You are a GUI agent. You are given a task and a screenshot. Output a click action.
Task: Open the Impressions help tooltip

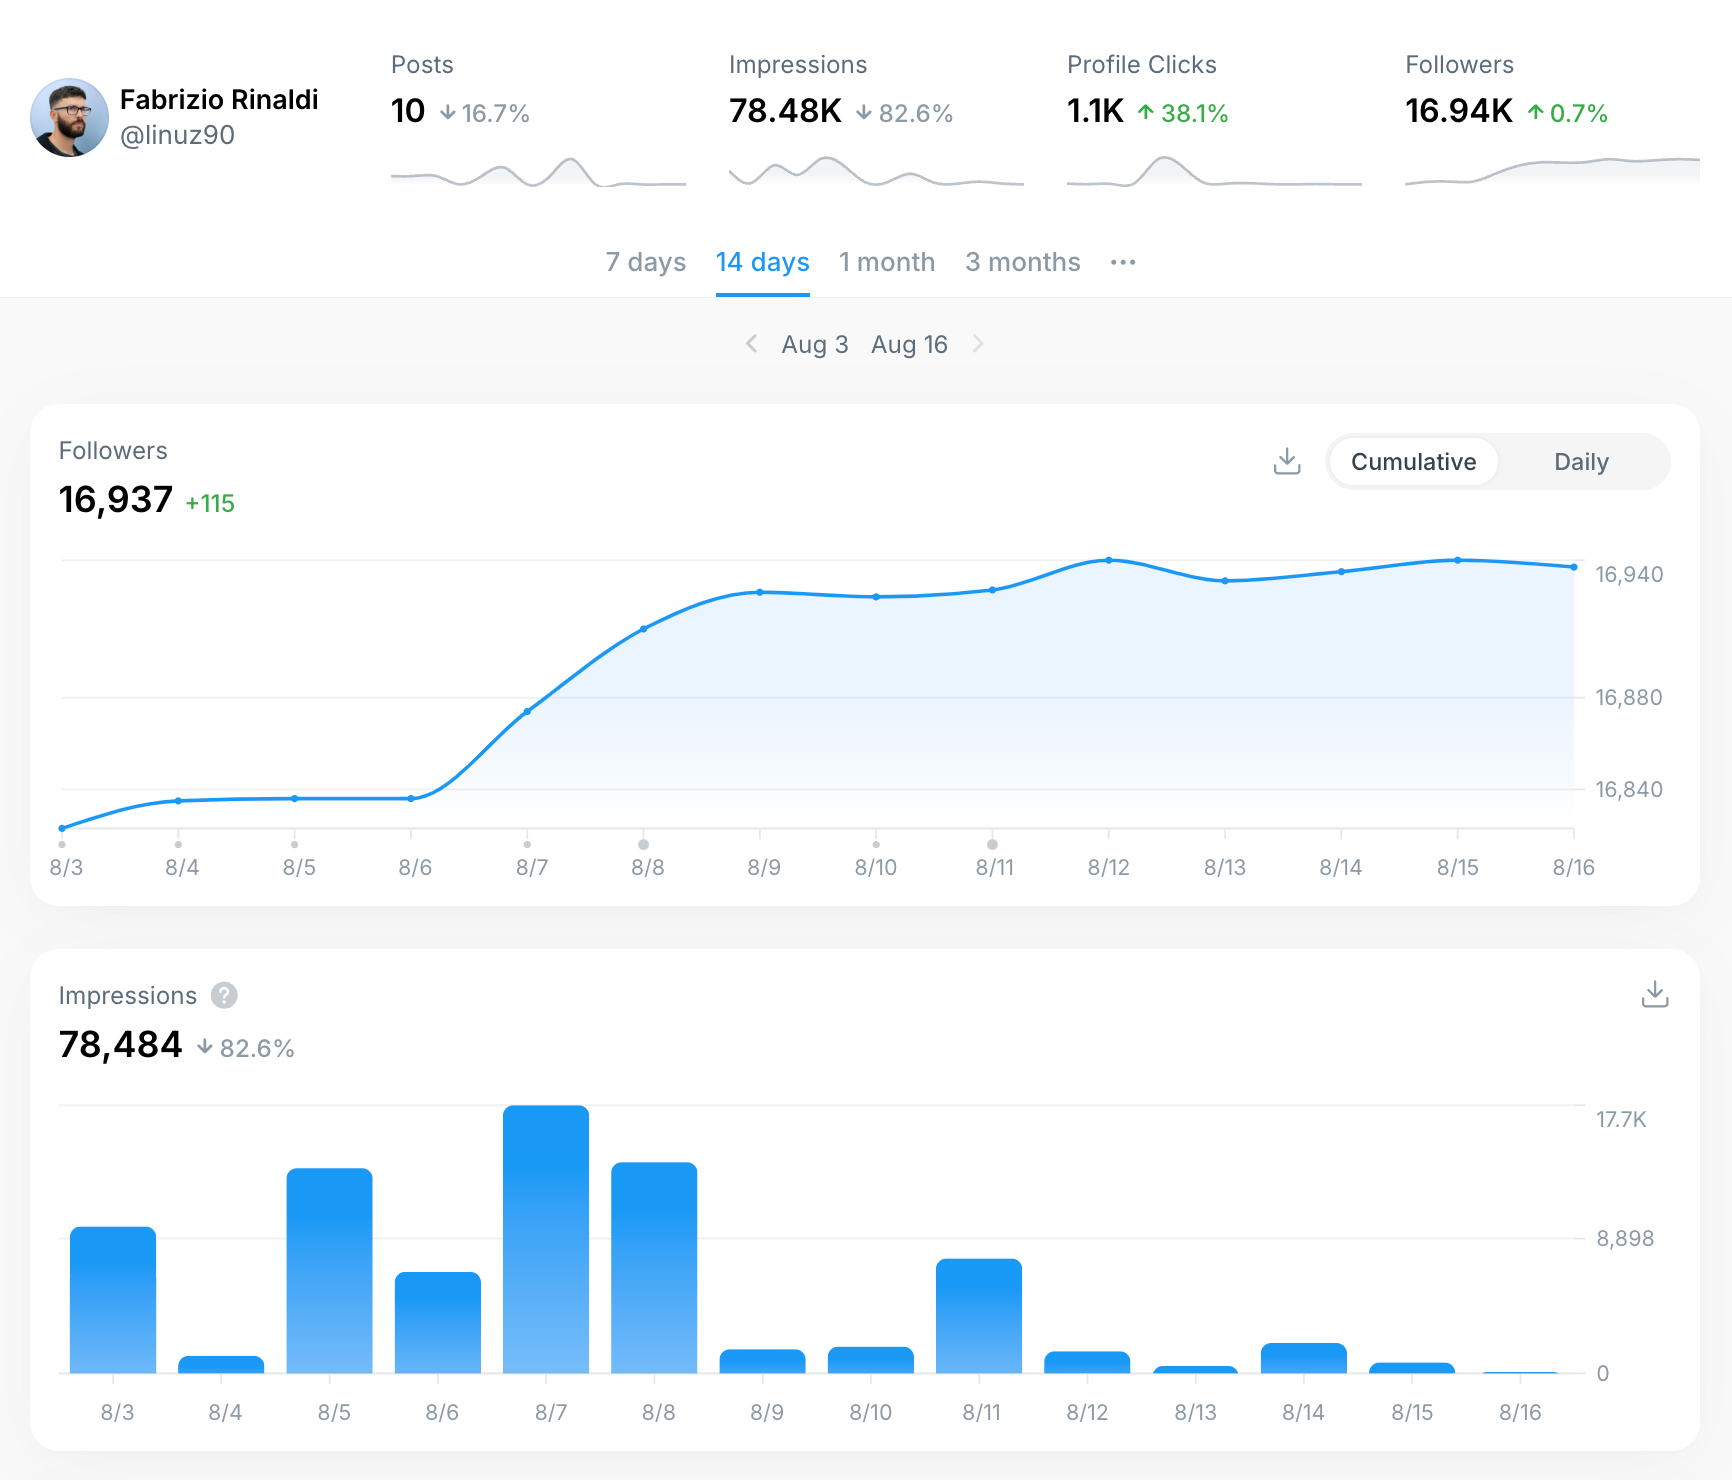tap(225, 995)
